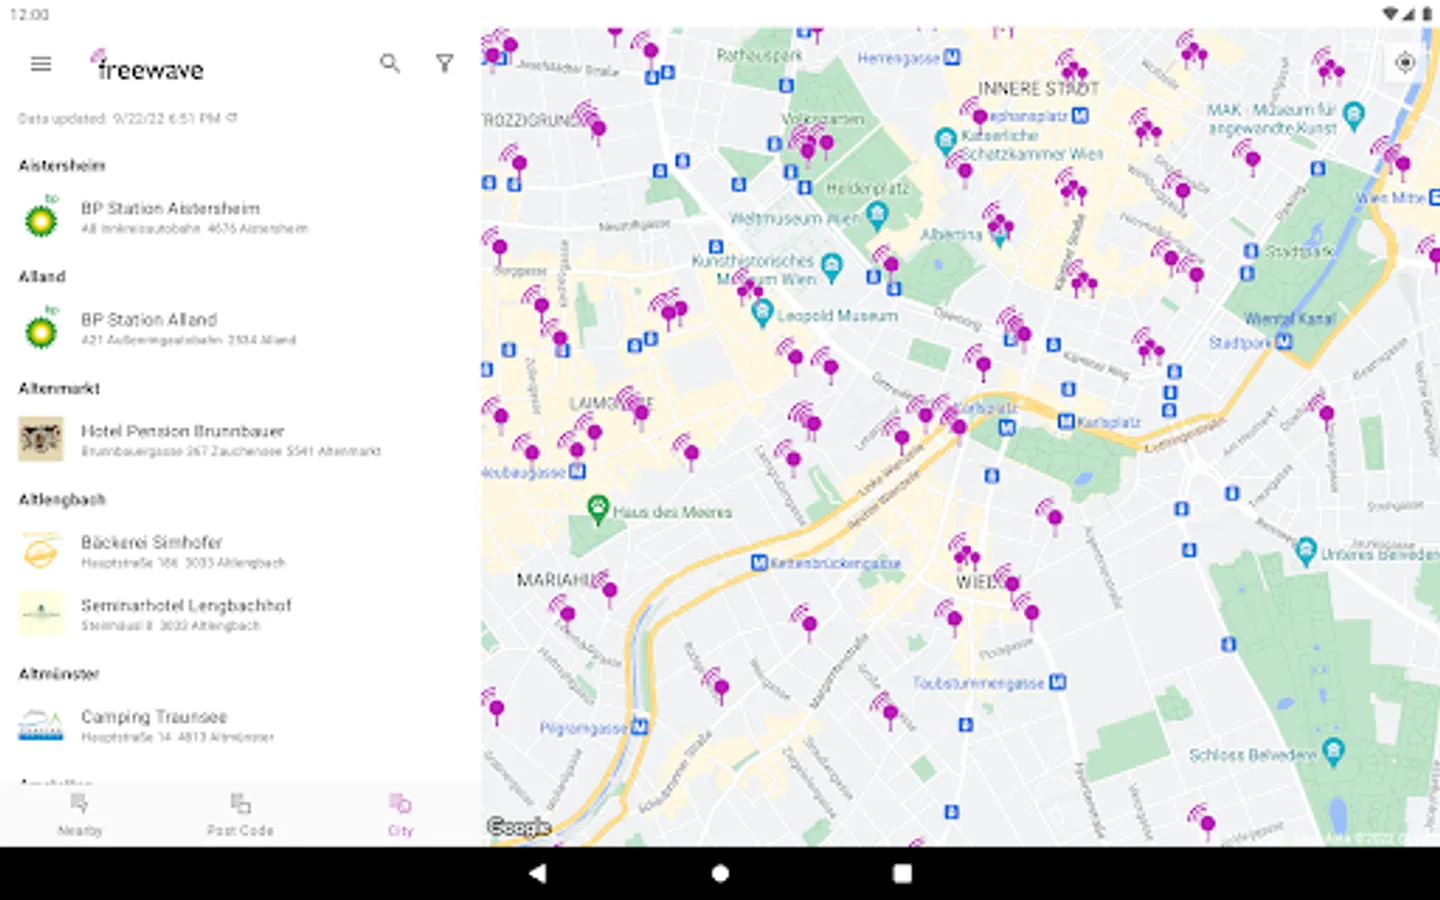
Task: Switch to the Nearby tab
Action: click(80, 815)
